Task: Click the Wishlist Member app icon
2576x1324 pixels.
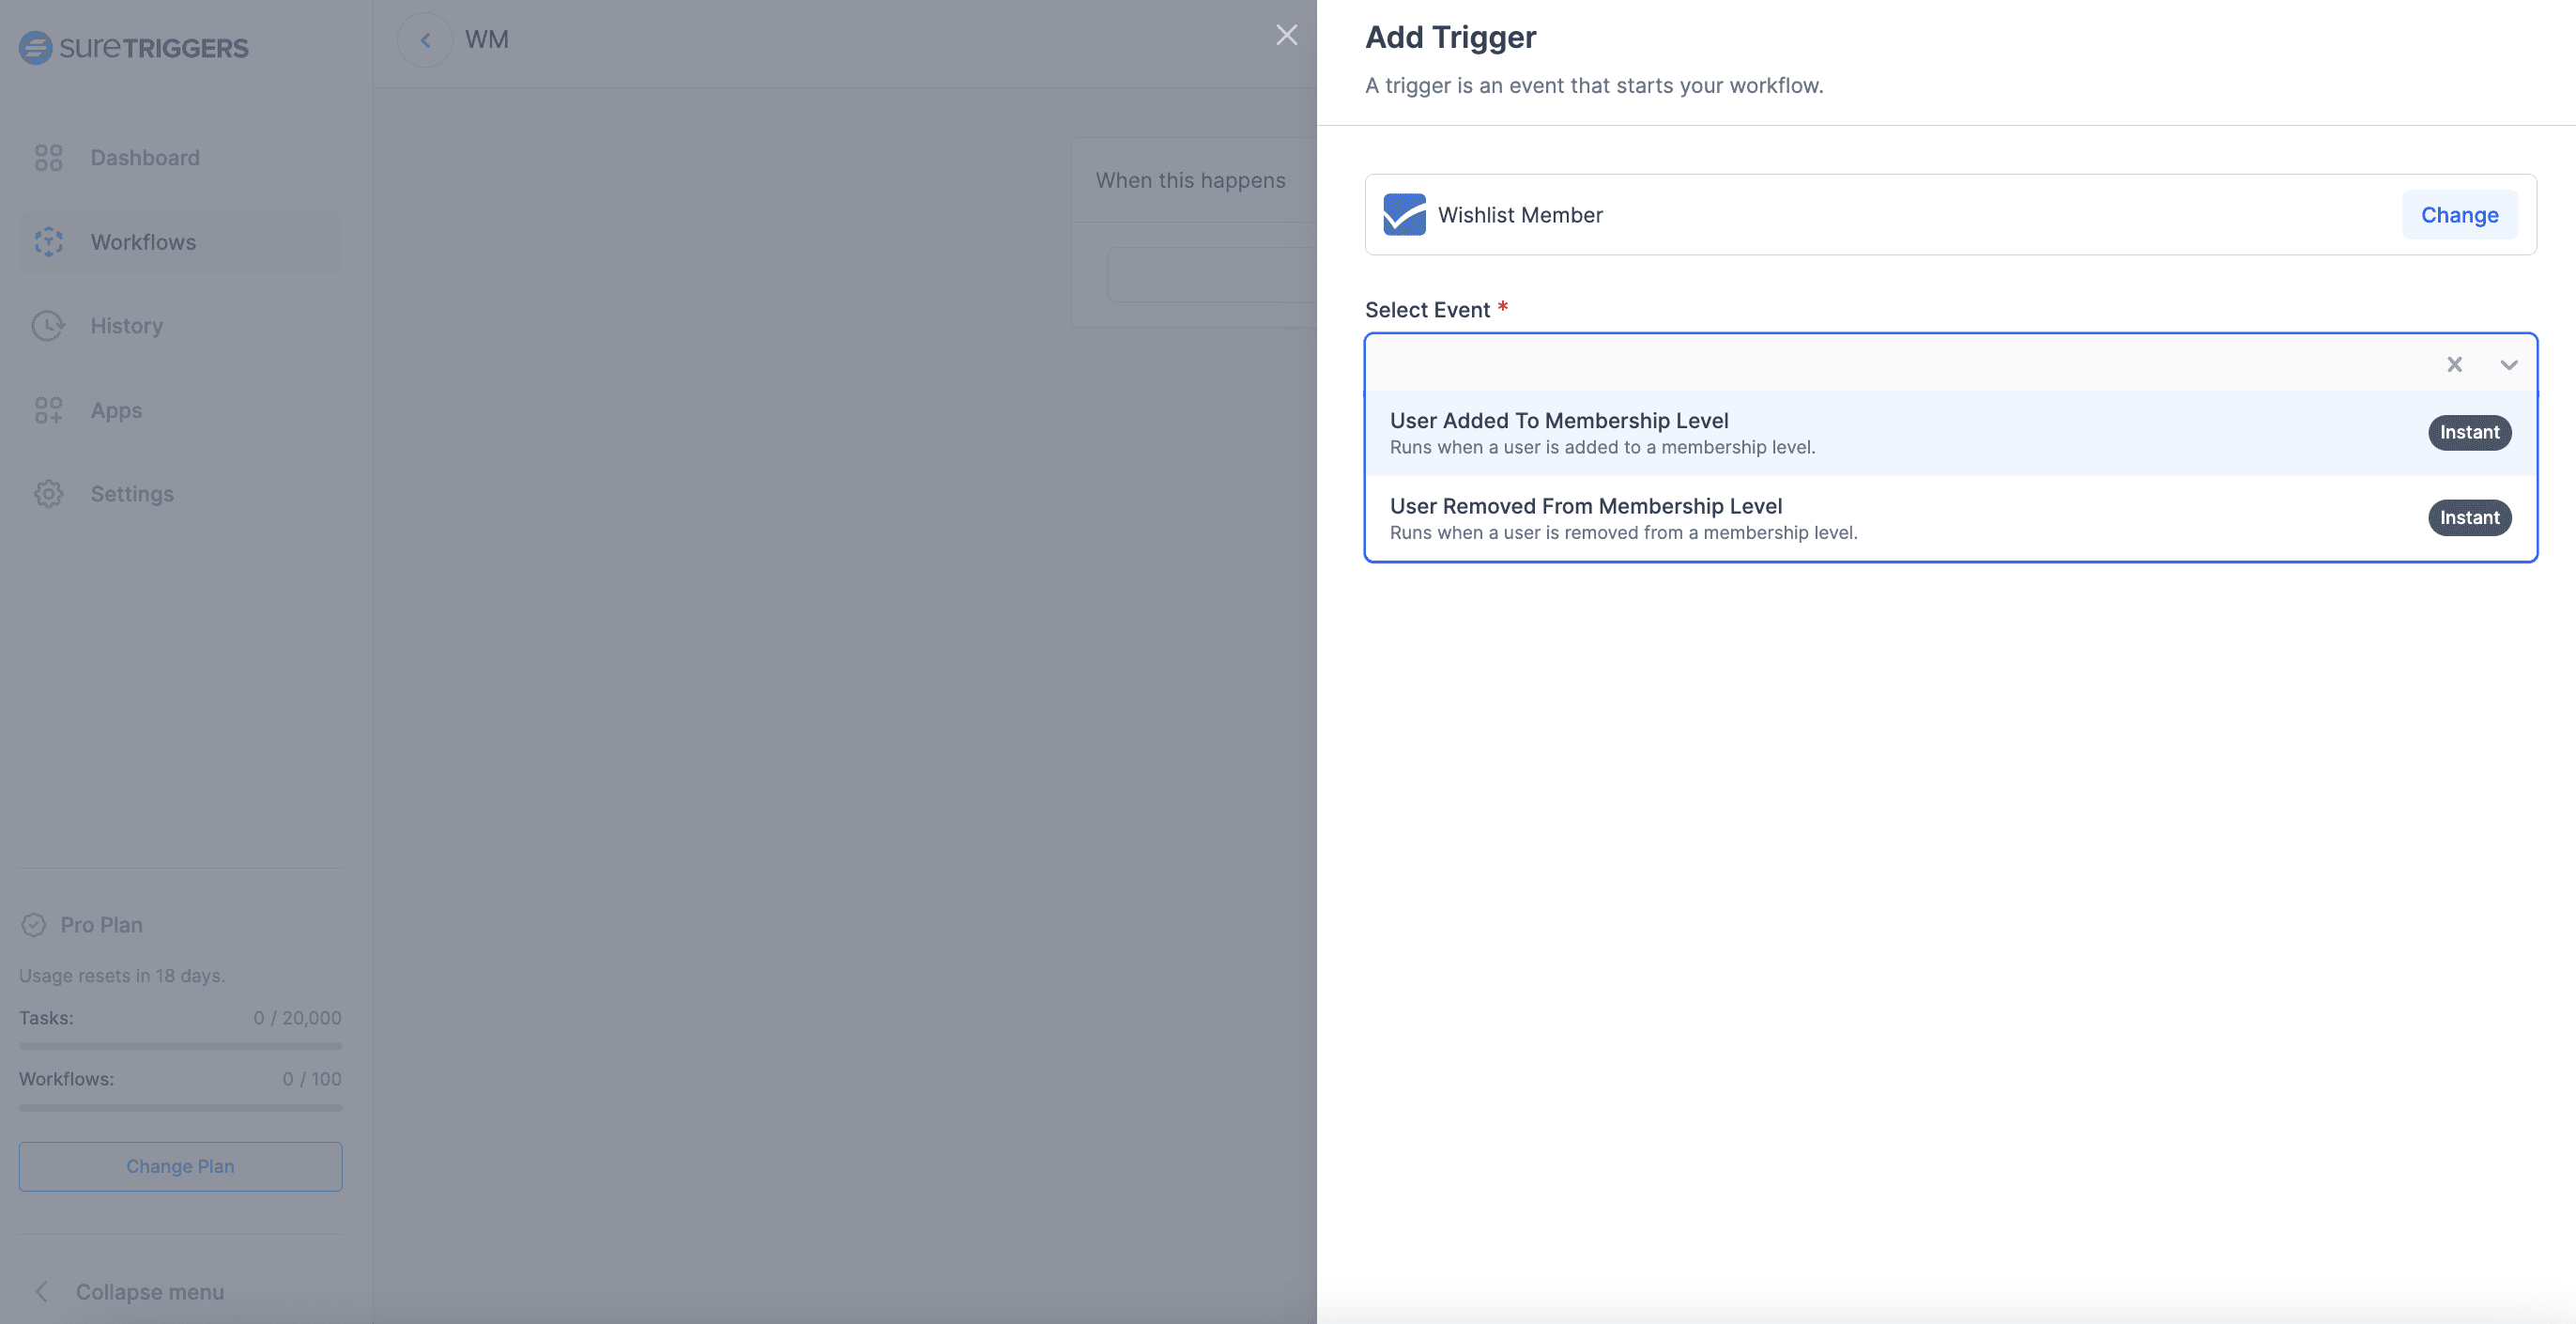Action: click(x=1404, y=215)
